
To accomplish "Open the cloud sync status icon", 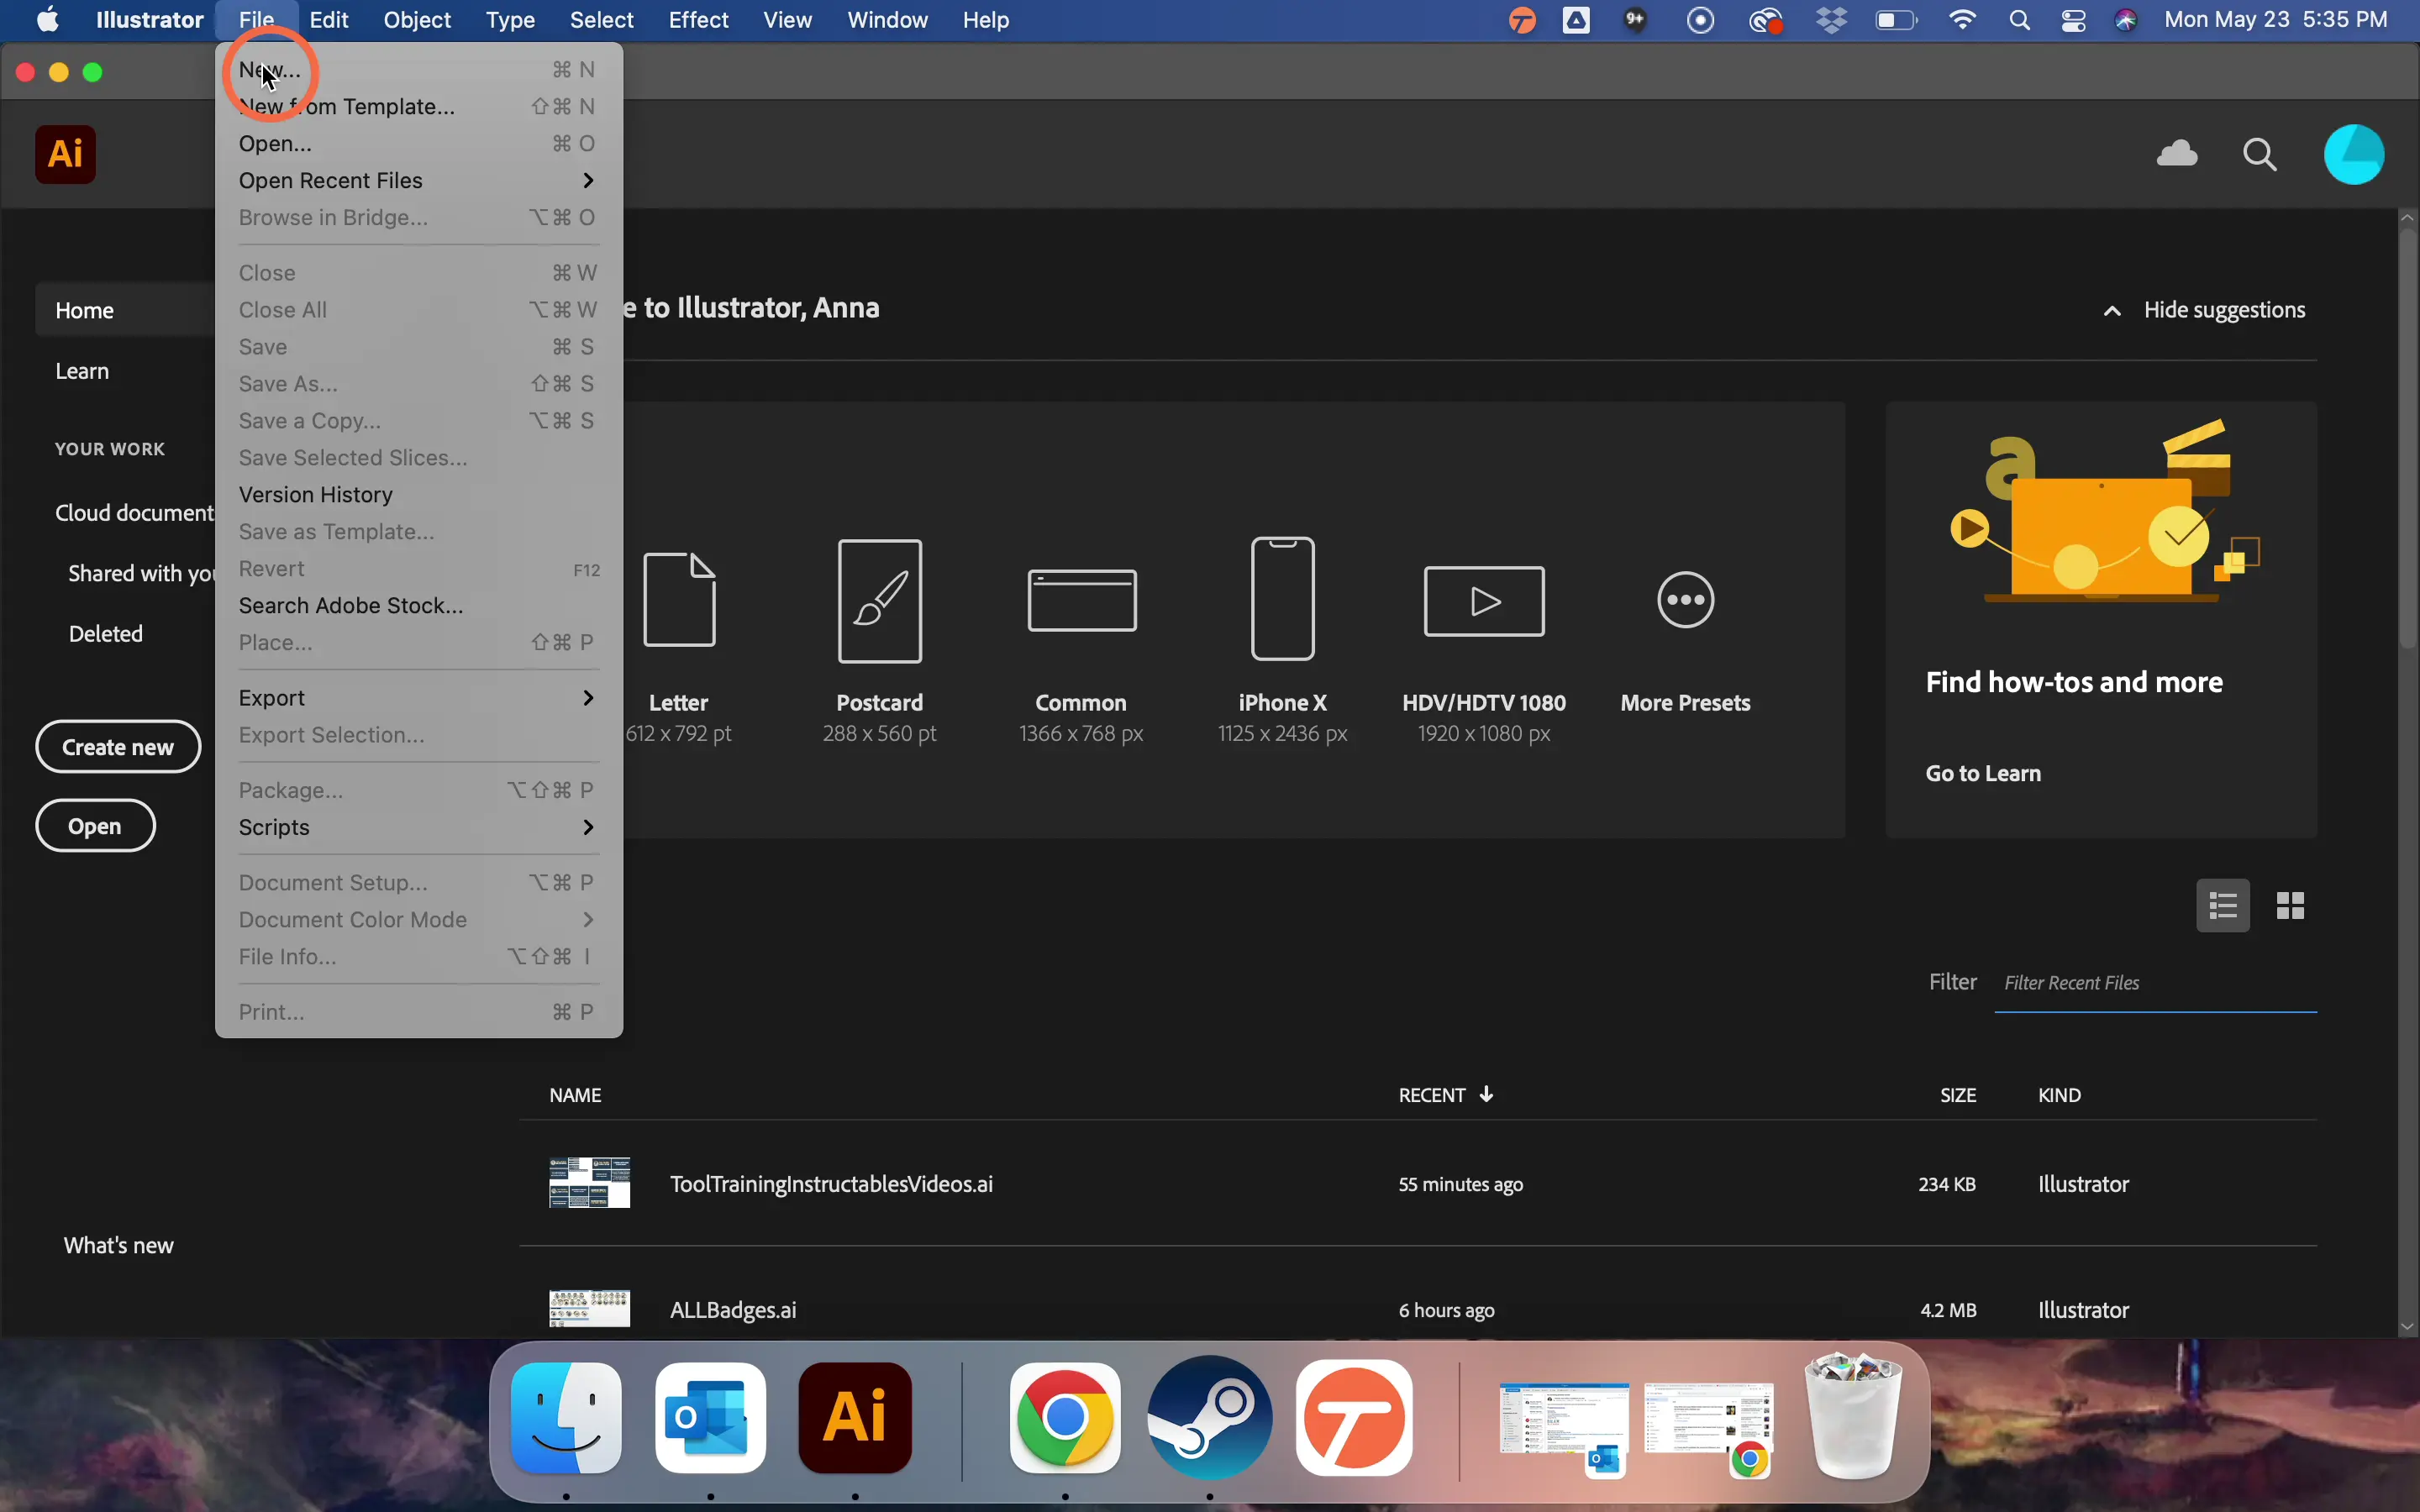I will [x=2177, y=153].
